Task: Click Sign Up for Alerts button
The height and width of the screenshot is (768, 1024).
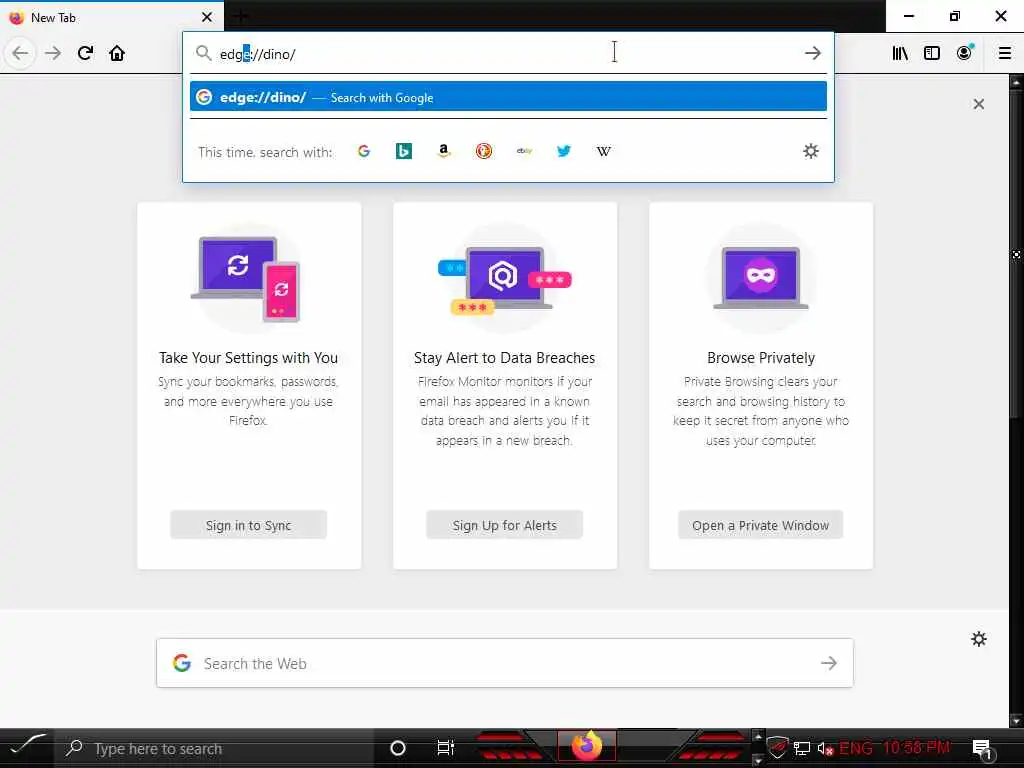Action: [x=504, y=525]
